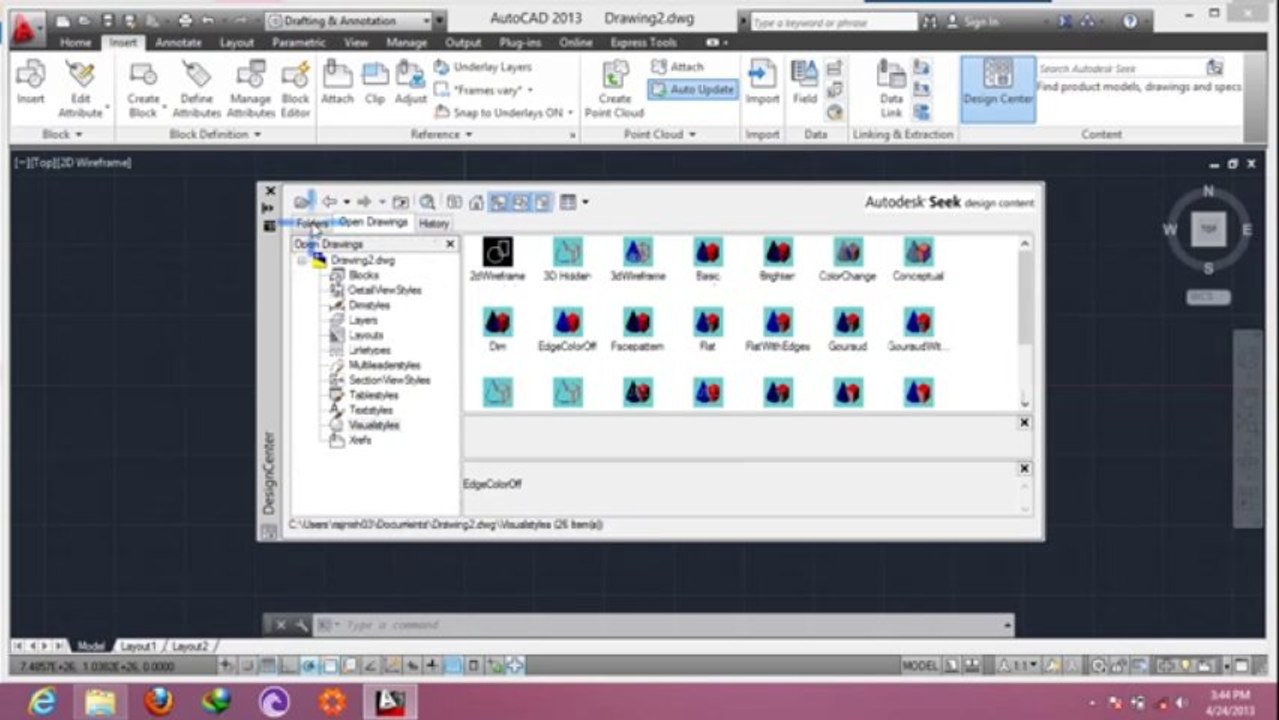1279x720 pixels.
Task: Open the Parametric ribbon tab
Action: click(299, 43)
